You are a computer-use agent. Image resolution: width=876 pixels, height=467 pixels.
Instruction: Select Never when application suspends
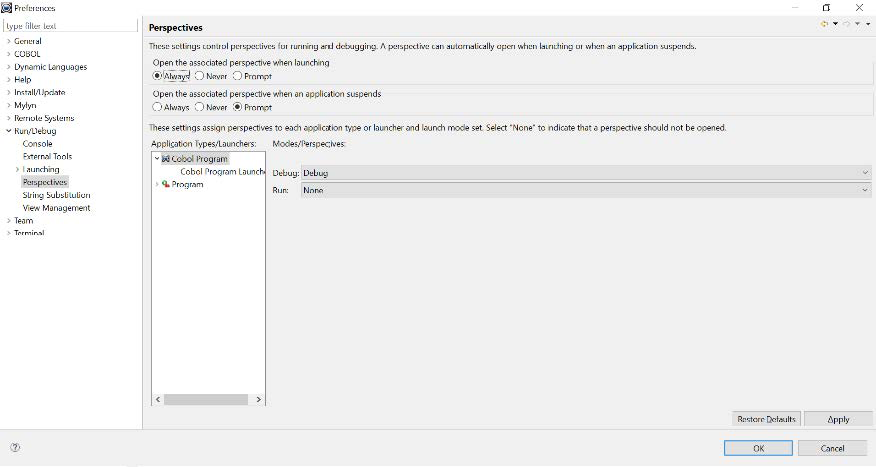point(199,107)
